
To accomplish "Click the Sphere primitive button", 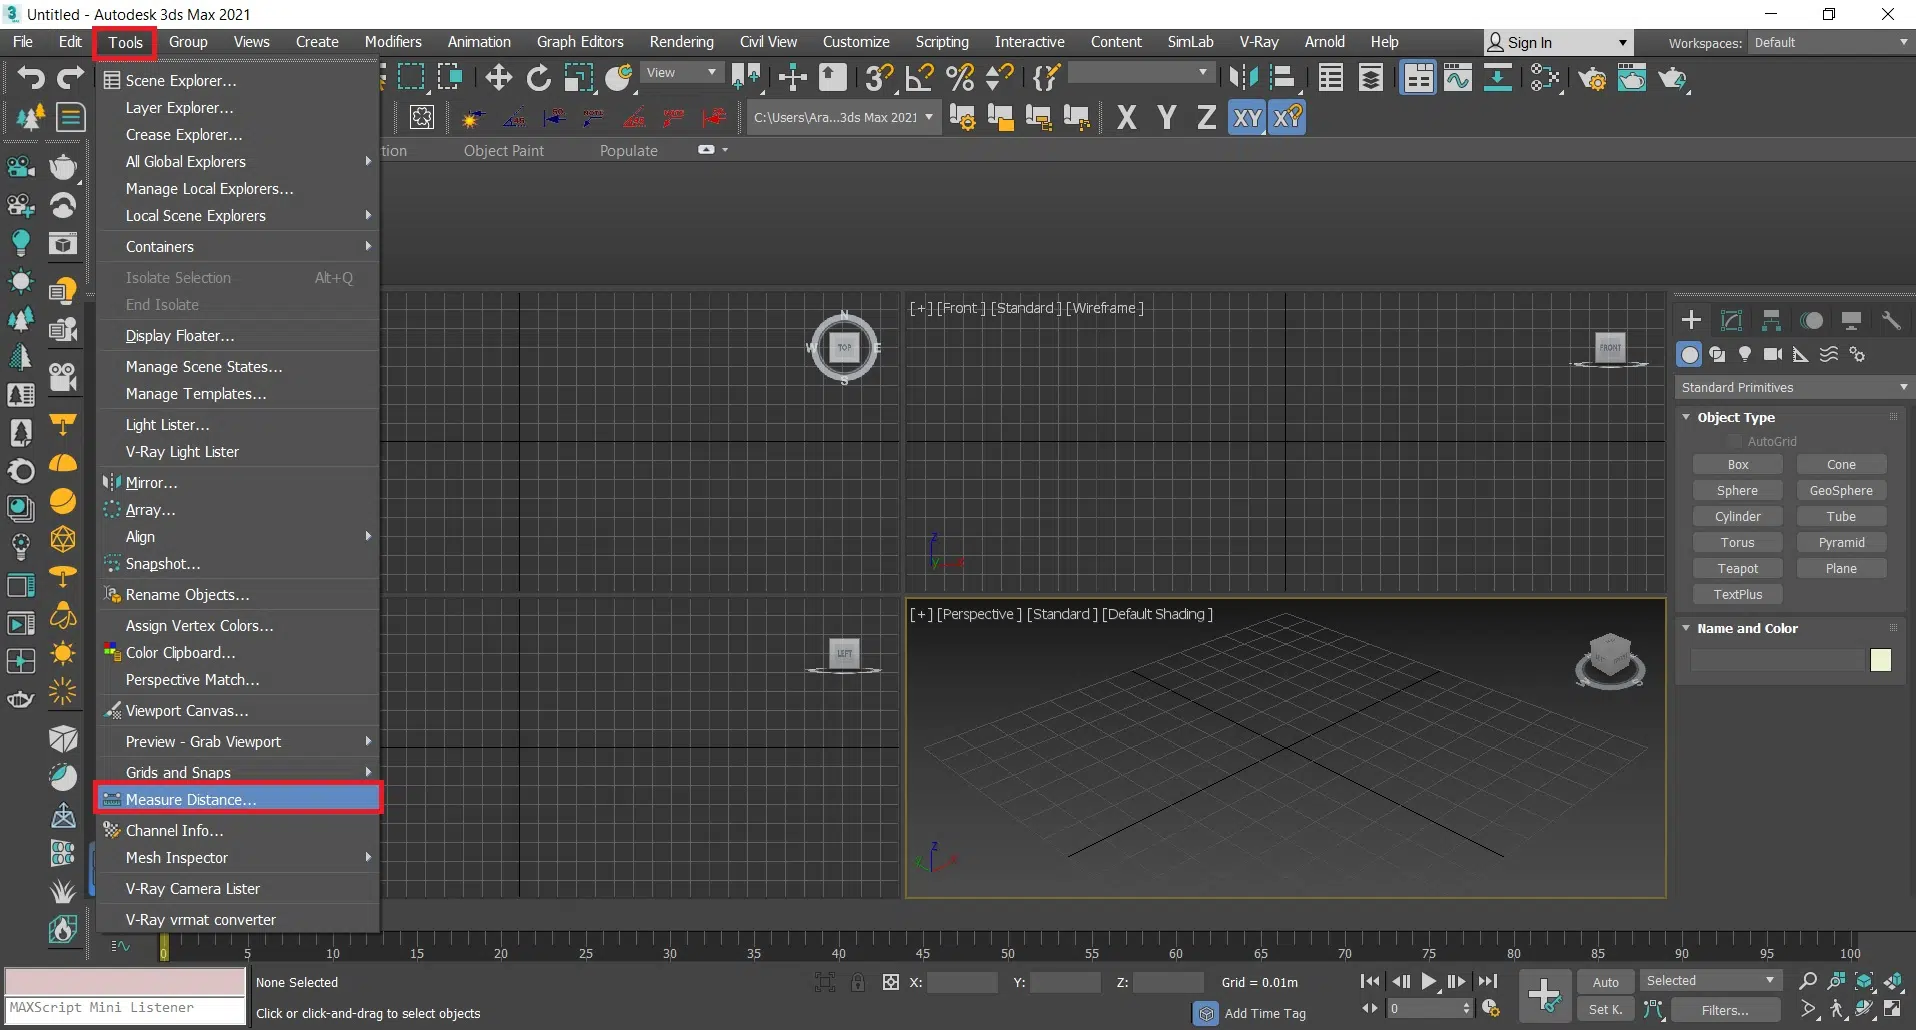I will click(x=1737, y=490).
